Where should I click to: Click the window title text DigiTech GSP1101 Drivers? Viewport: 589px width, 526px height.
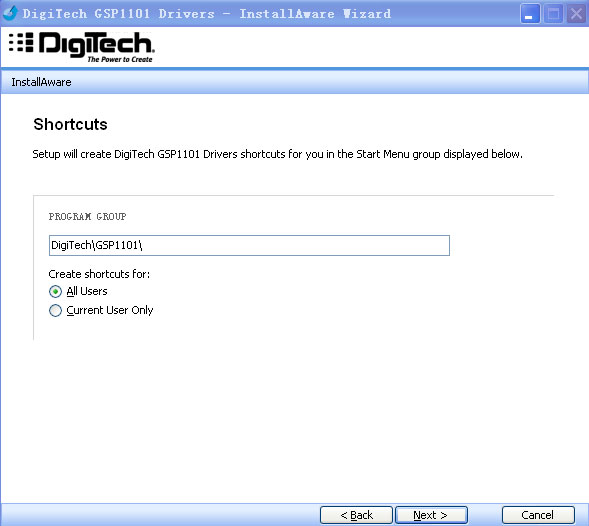click(x=118, y=14)
